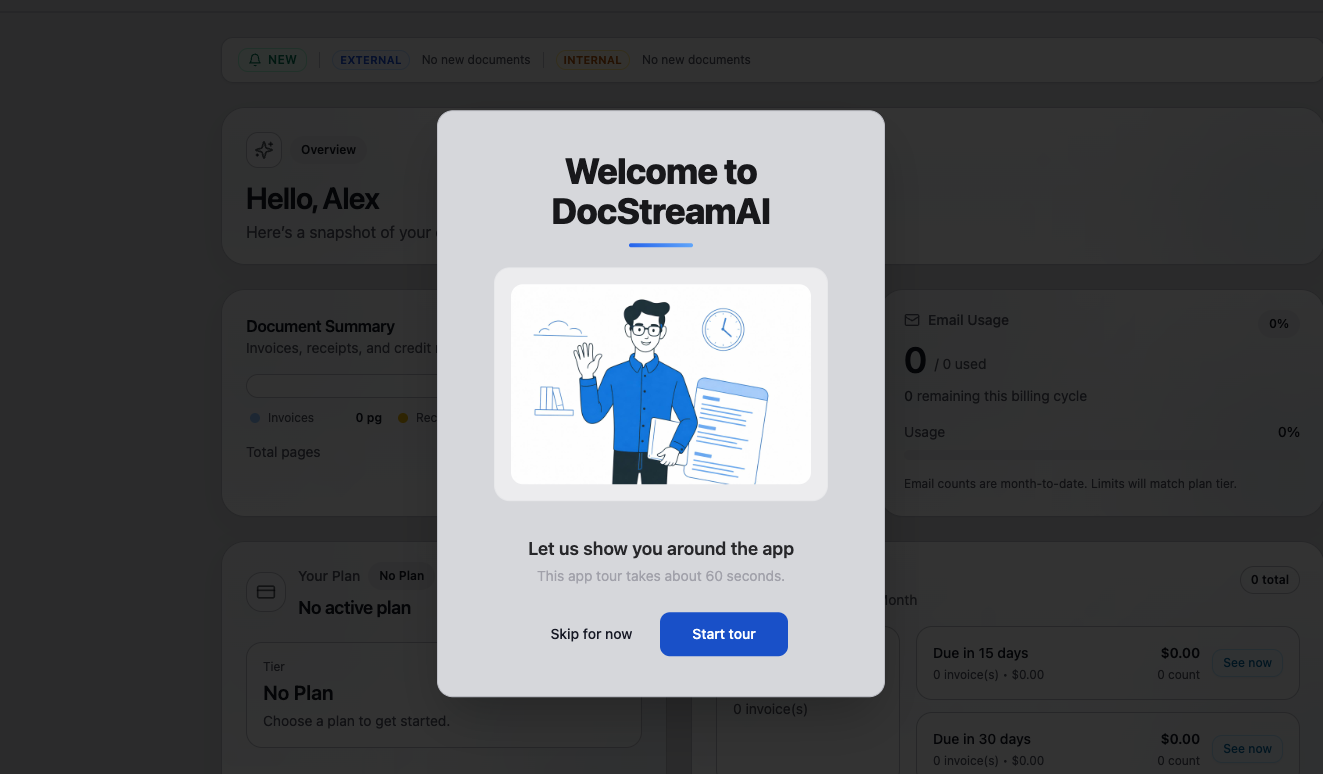Image resolution: width=1323 pixels, height=774 pixels.
Task: Click 'No new documents' next to EXTERNAL
Action: click(x=476, y=60)
